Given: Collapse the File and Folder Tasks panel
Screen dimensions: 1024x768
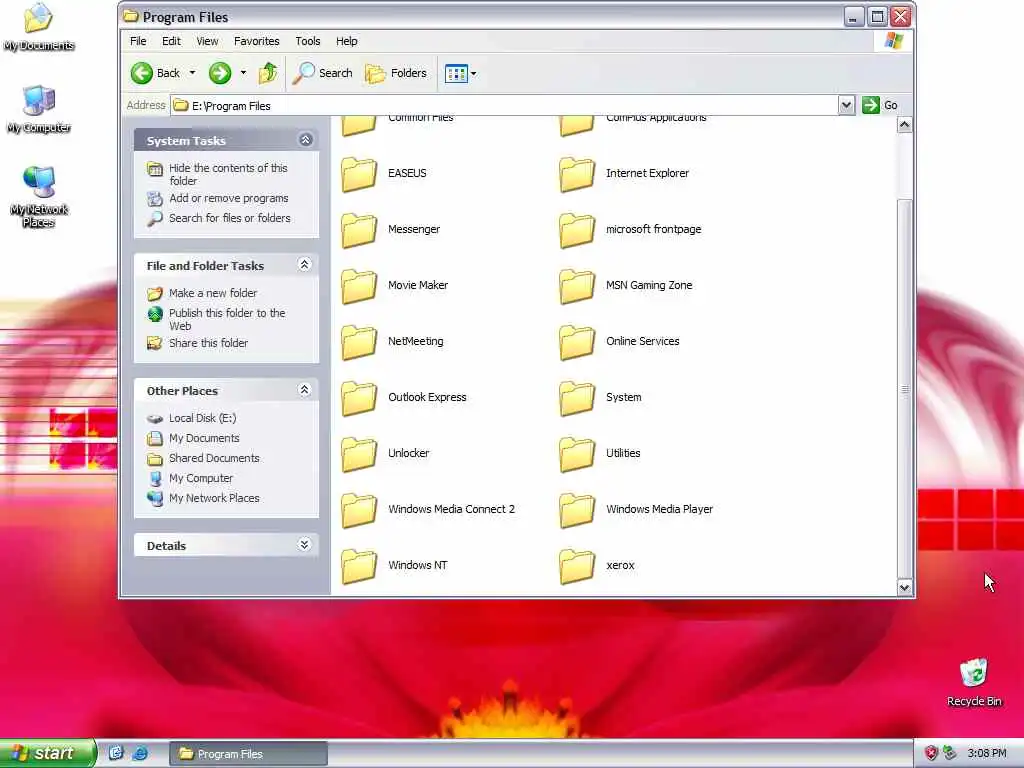Looking at the screenshot, I should coord(304,264).
